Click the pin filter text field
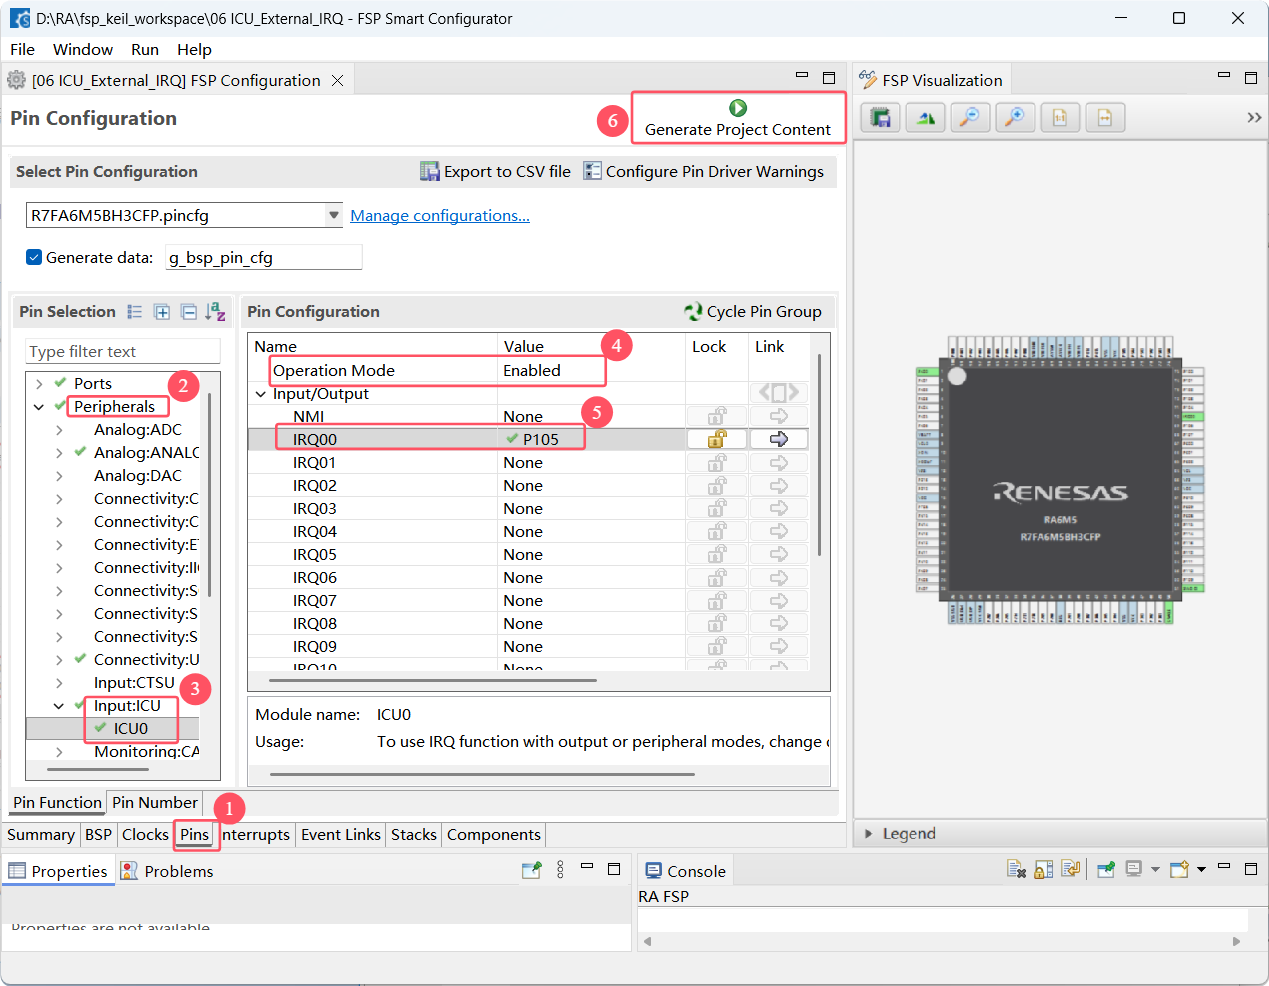This screenshot has width=1269, height=986. click(x=122, y=351)
